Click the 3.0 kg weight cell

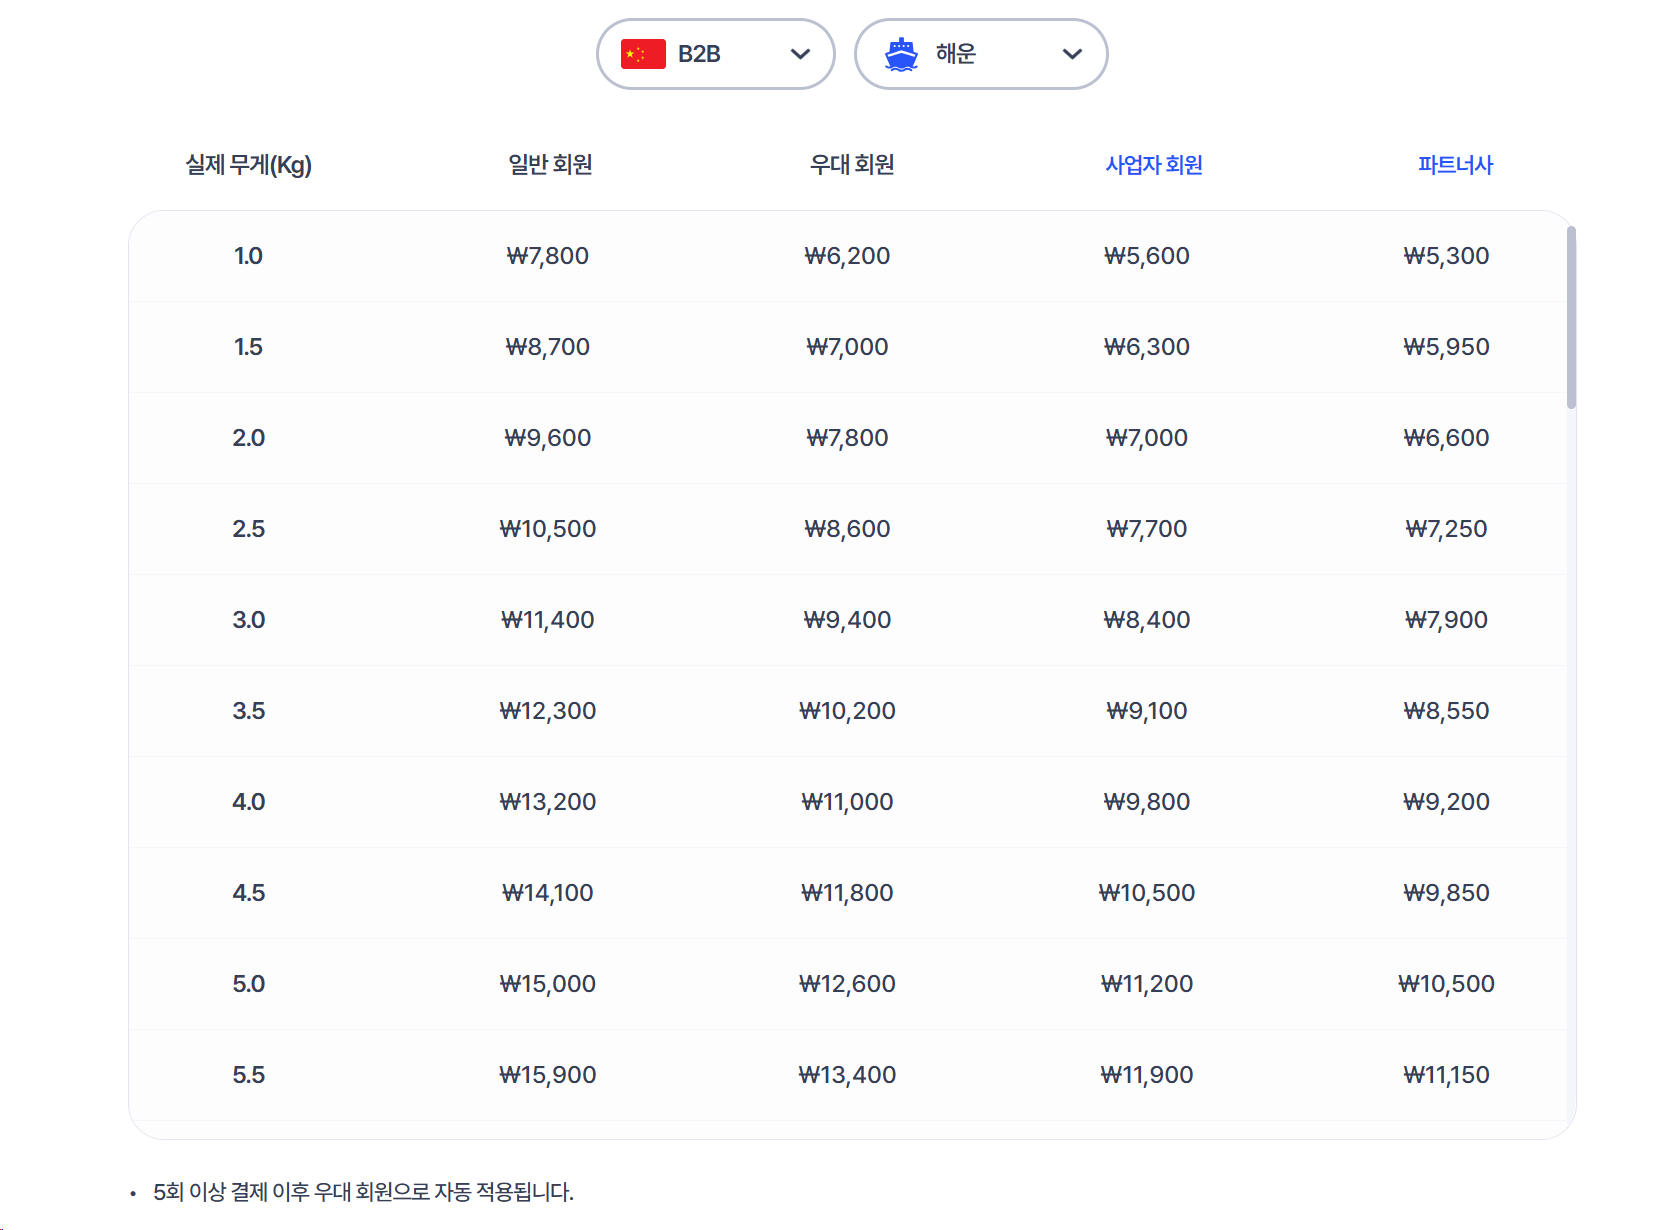248,620
